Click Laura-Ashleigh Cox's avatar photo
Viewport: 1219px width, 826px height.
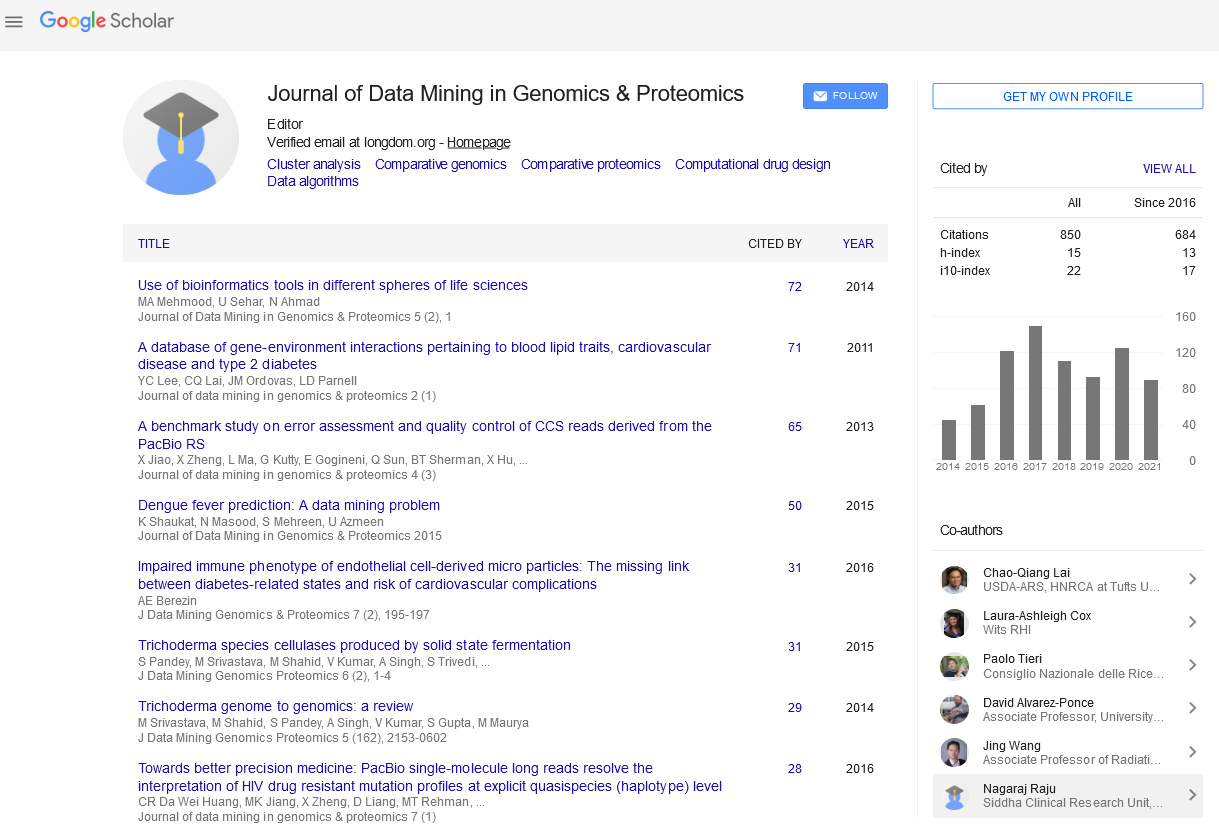point(954,623)
